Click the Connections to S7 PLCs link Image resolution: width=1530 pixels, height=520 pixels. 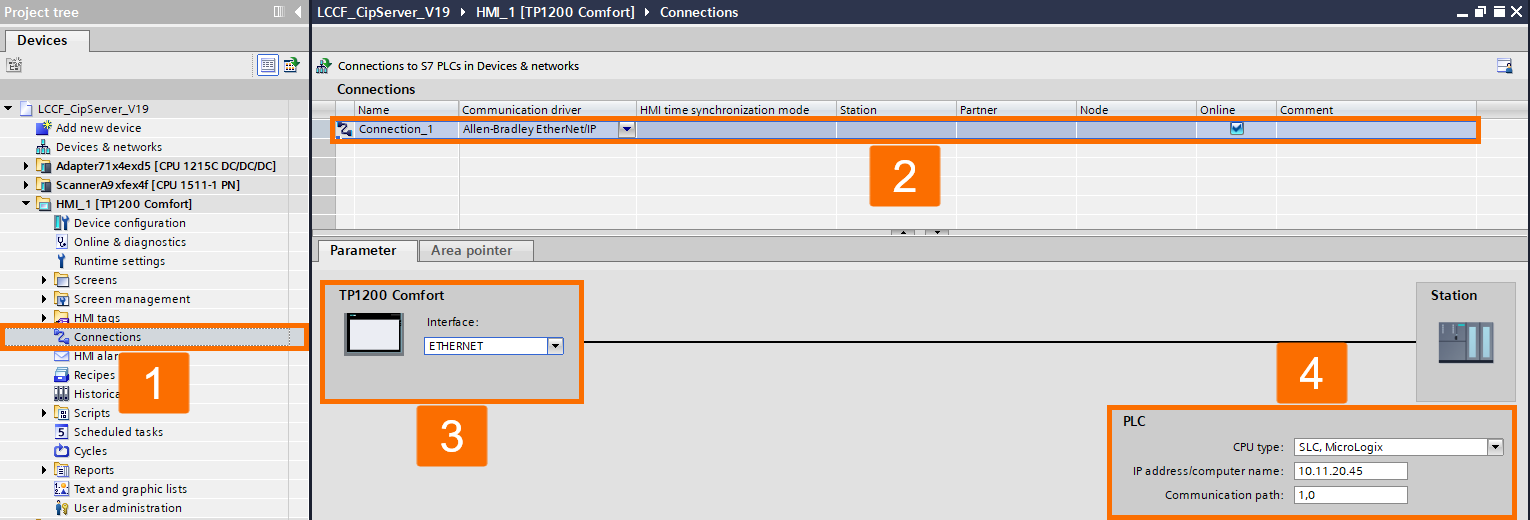[458, 66]
